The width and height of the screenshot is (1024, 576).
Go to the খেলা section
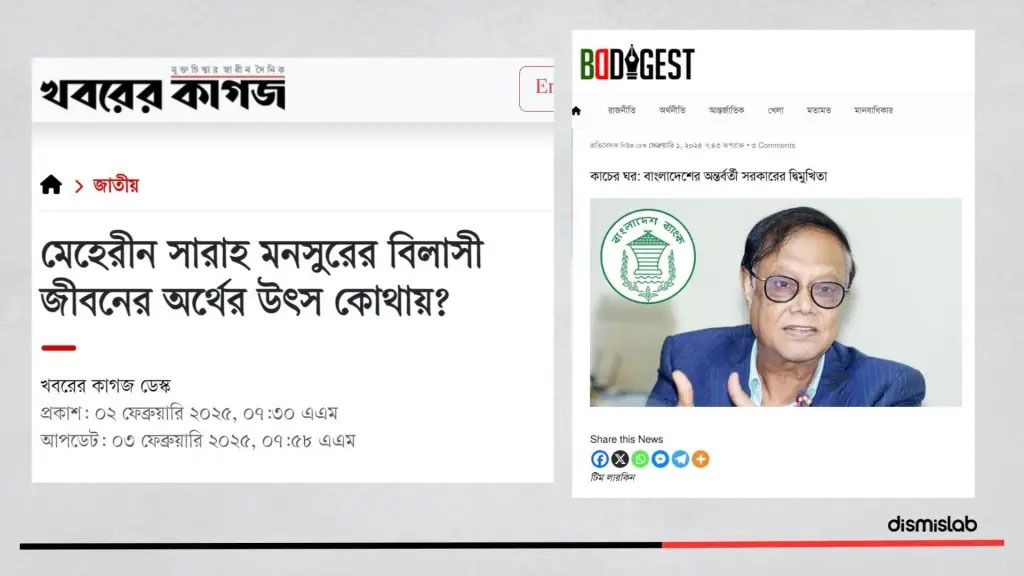coord(776,110)
